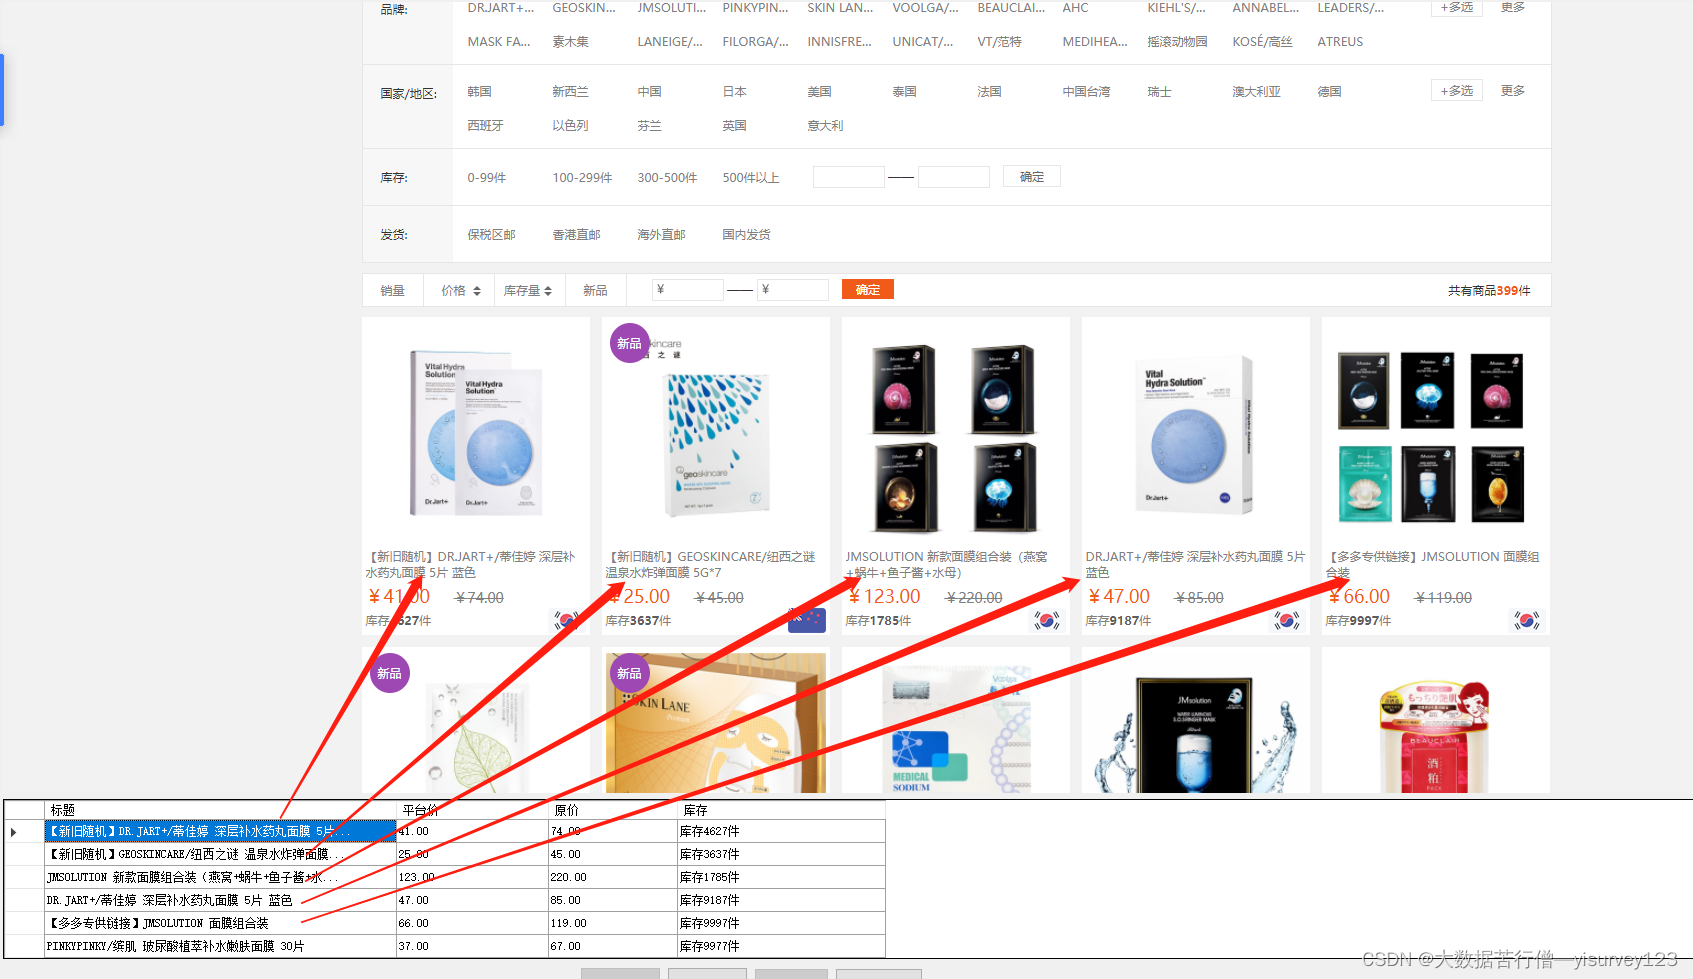Viewport: 1693px width, 979px height.
Task: Expand 更多 in the 品牌 row
Action: [1513, 7]
